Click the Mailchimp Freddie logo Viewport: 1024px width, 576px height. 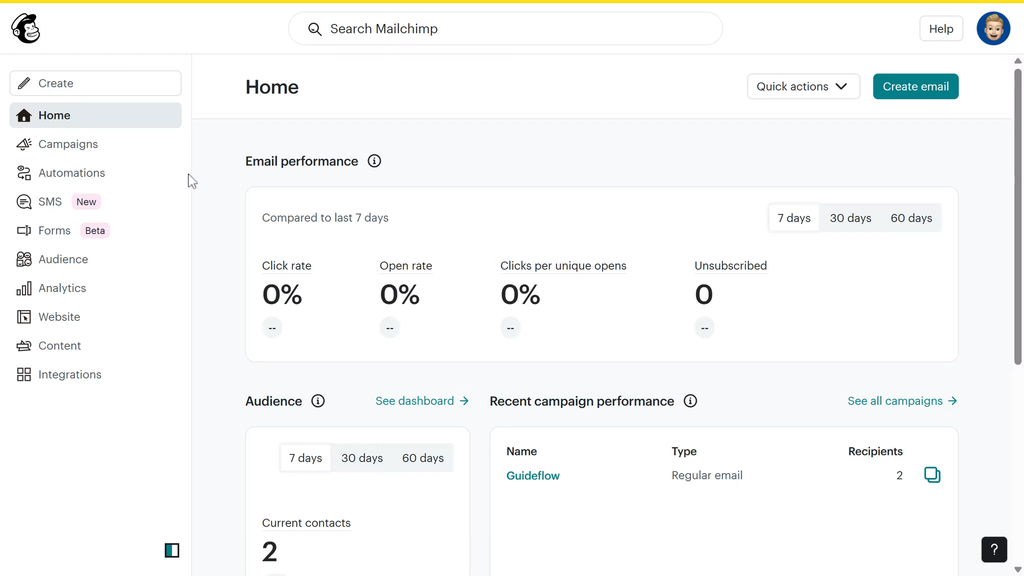[25, 29]
